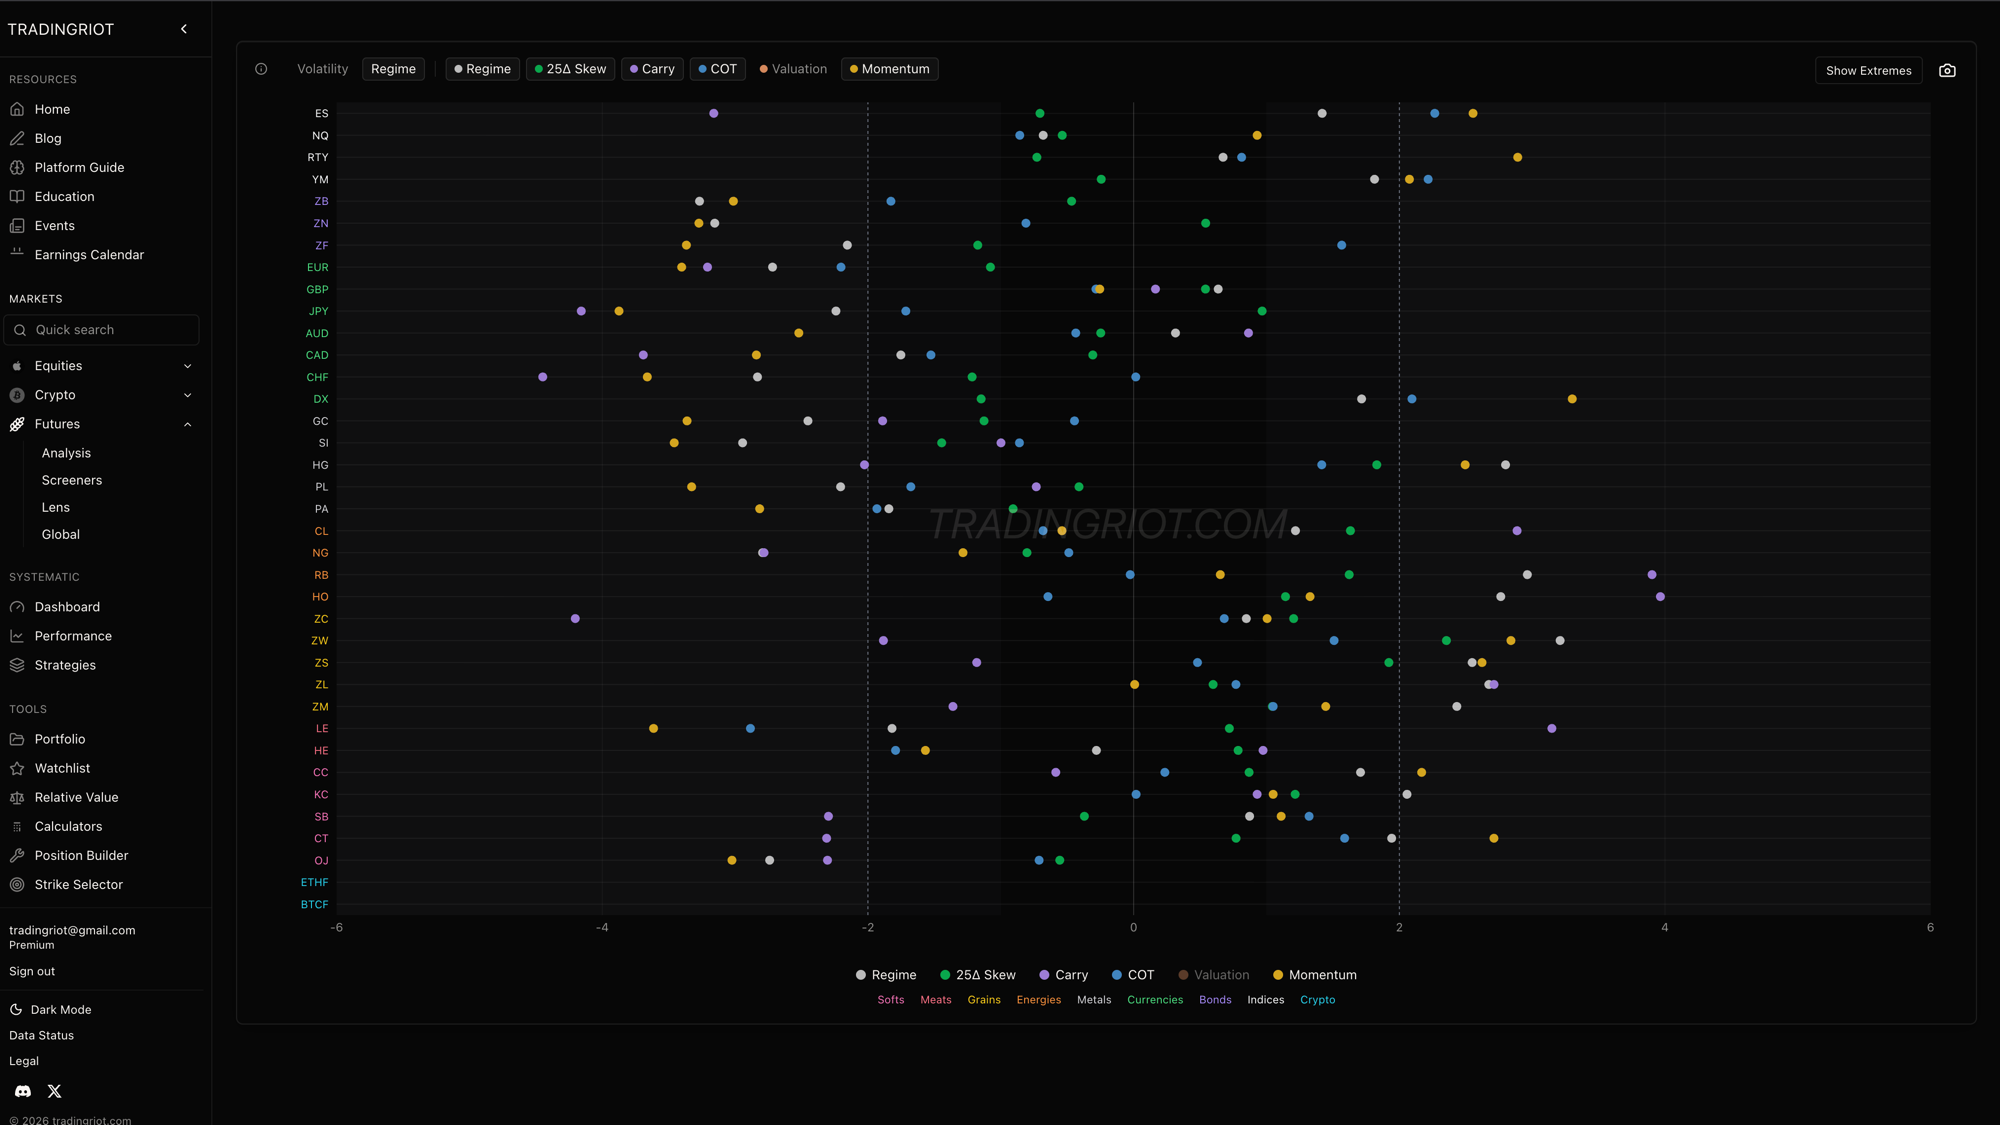Click the Futures rocket icon
Screen dimensions: 2000x1125
click(17, 424)
